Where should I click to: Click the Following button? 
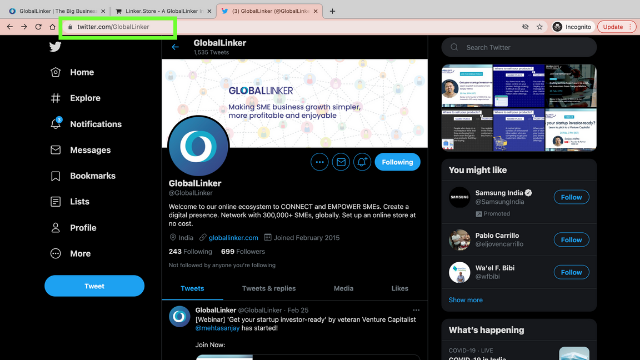(397, 162)
